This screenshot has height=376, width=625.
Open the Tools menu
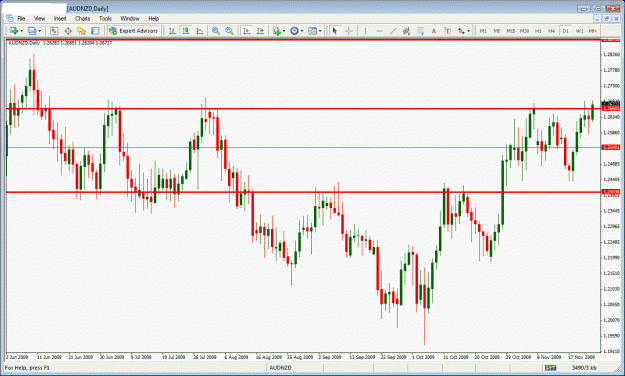105,18
